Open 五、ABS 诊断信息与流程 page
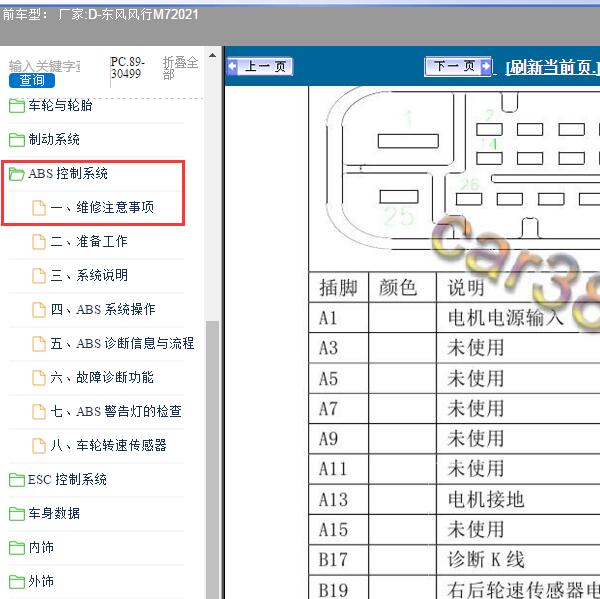This screenshot has height=599, width=600. pyautogui.click(x=122, y=344)
